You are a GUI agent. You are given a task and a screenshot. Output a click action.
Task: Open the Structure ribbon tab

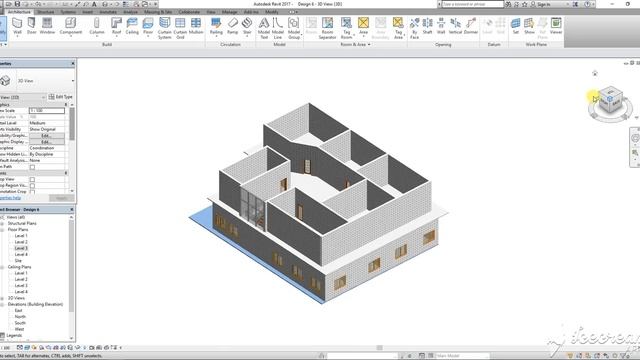point(45,12)
